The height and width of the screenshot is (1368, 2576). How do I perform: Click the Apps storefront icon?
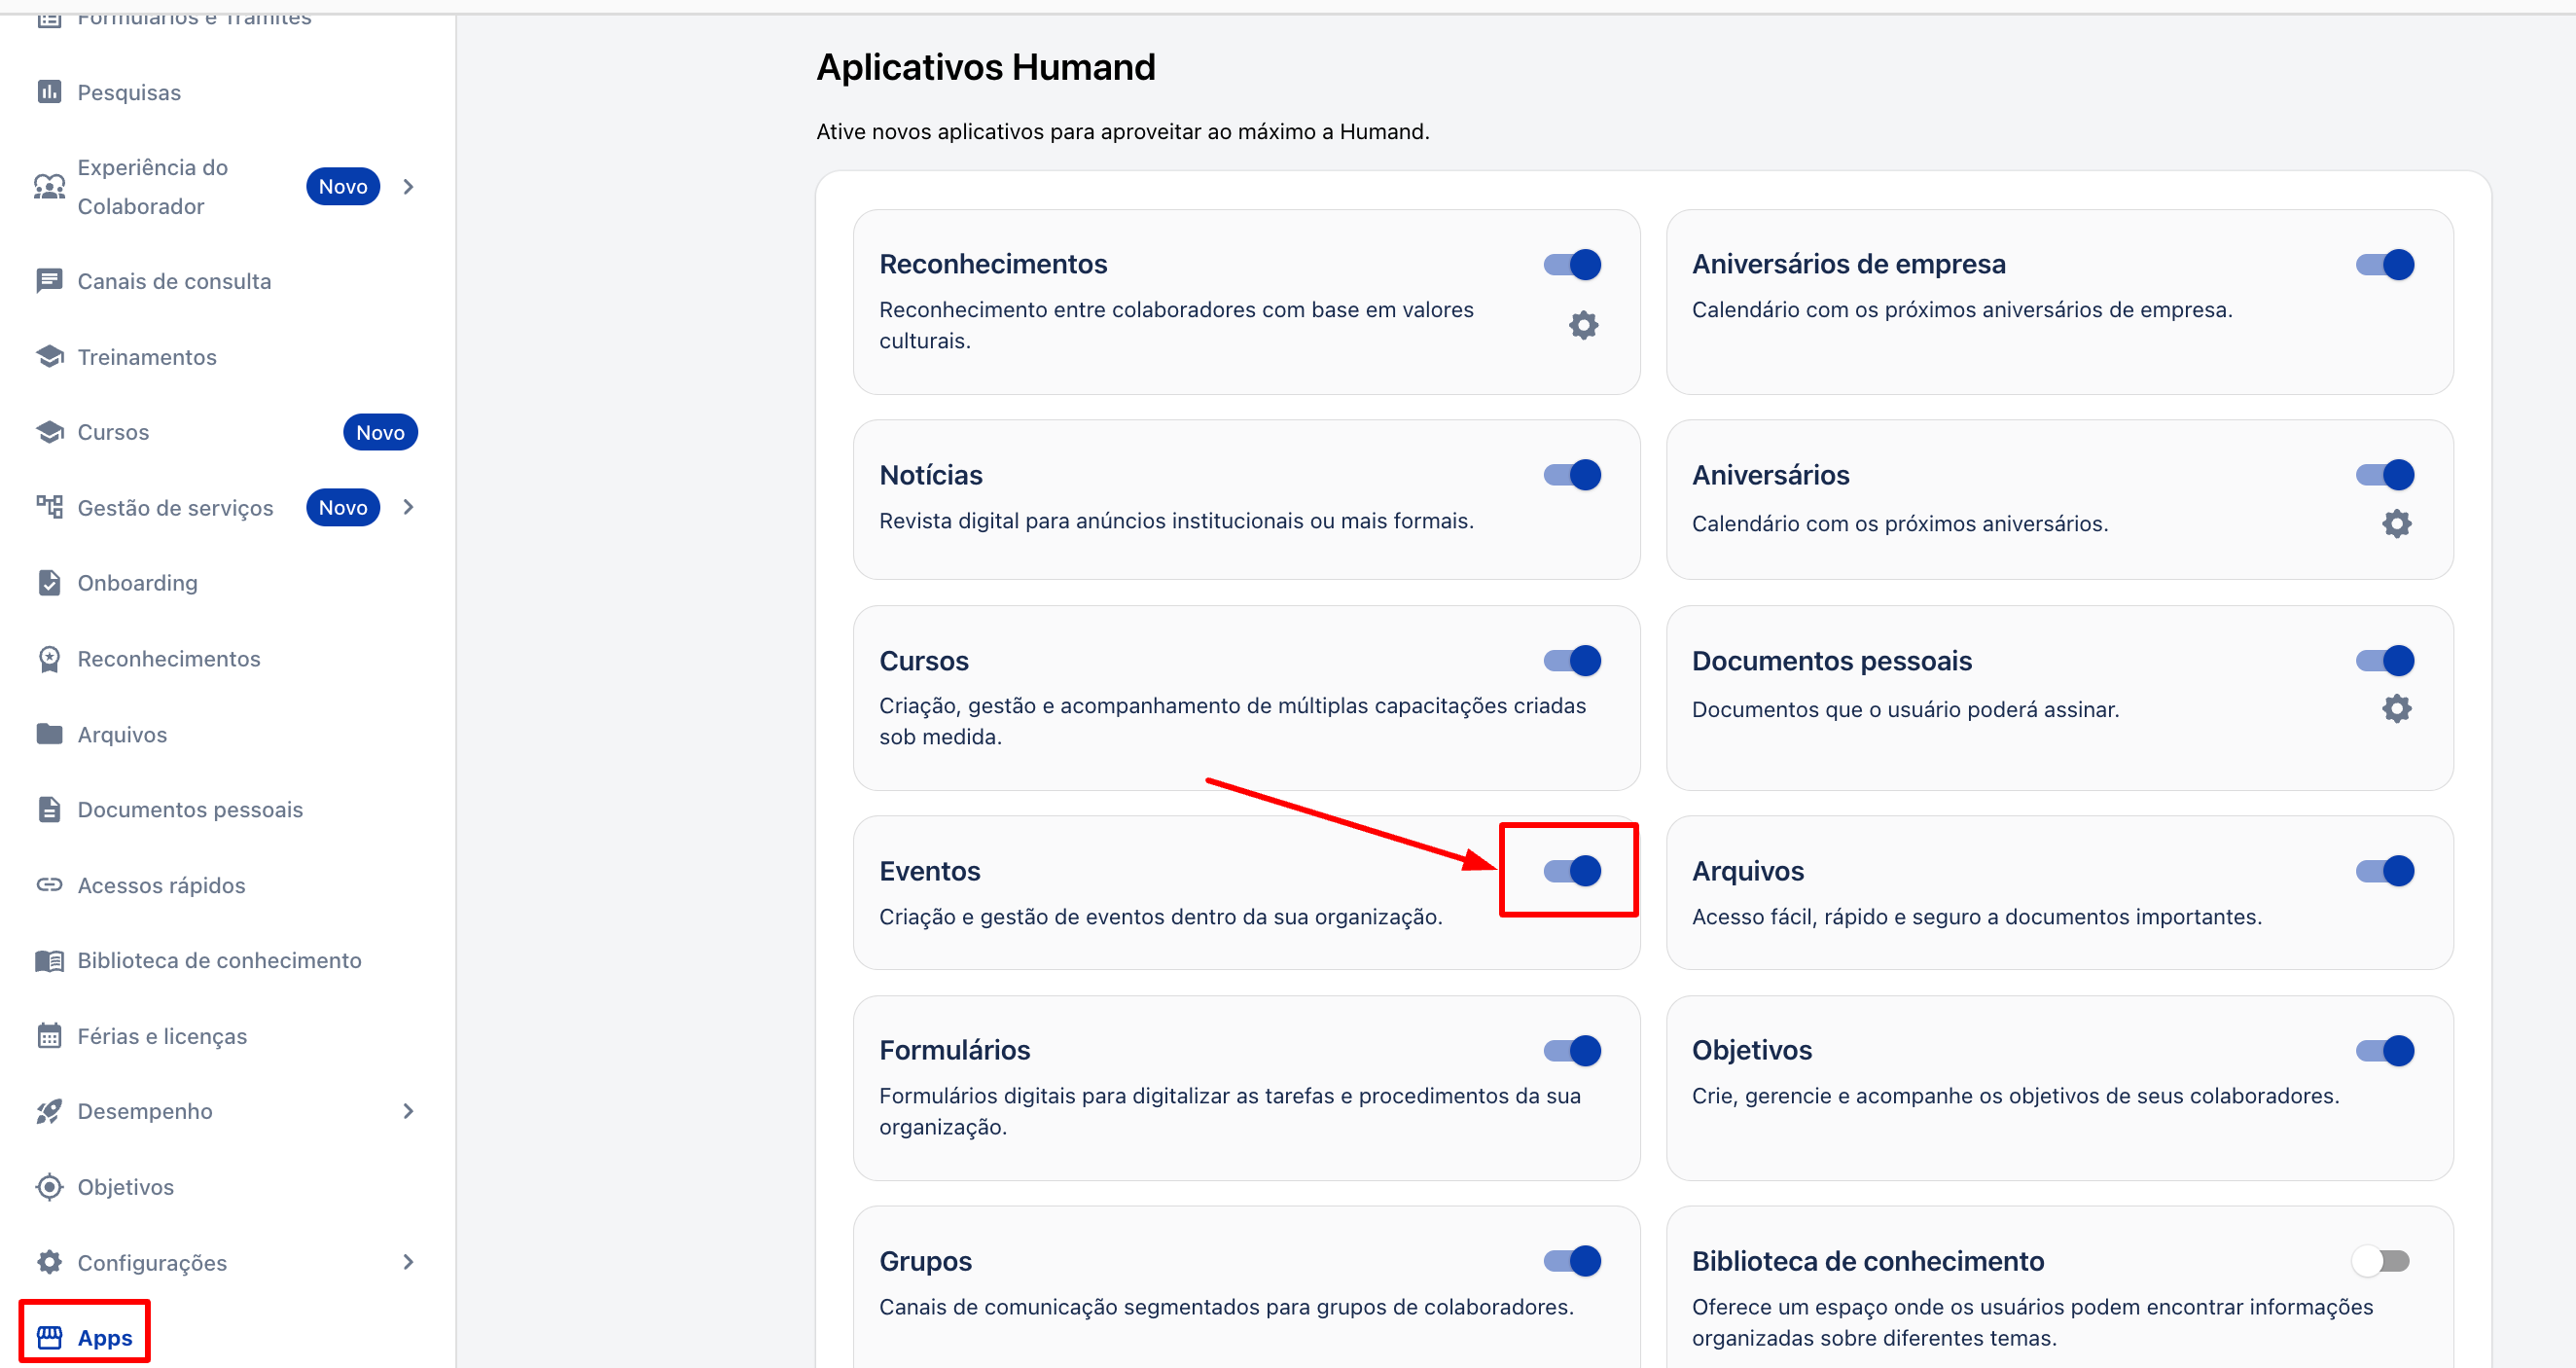coord(49,1337)
